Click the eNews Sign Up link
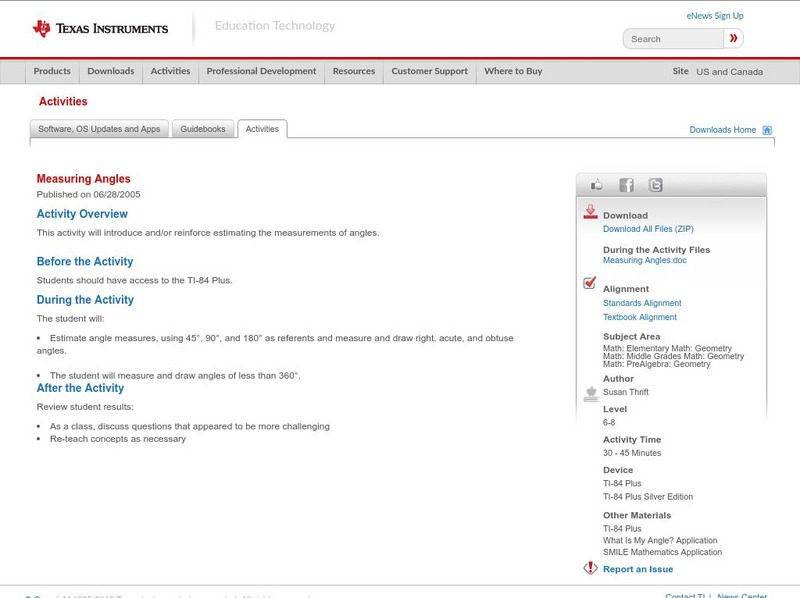Image resolution: width=800 pixels, height=598 pixels. 715,16
